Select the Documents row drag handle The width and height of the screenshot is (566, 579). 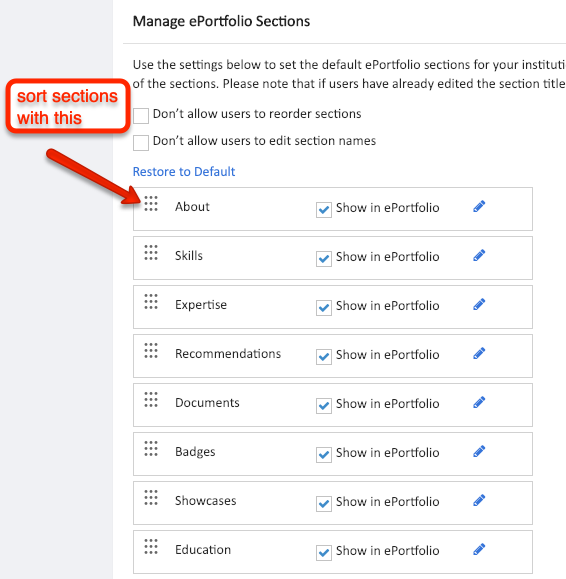tap(151, 400)
